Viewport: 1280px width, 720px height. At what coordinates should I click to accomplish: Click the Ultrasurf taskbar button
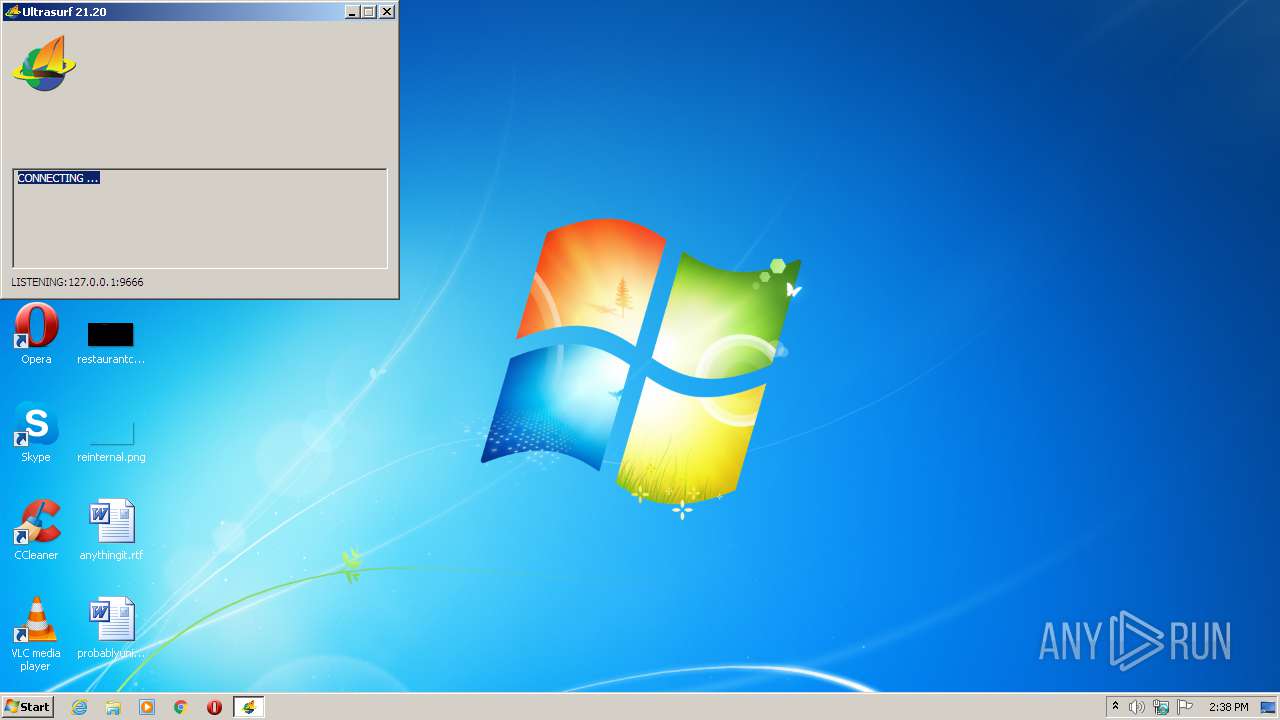[x=248, y=707]
